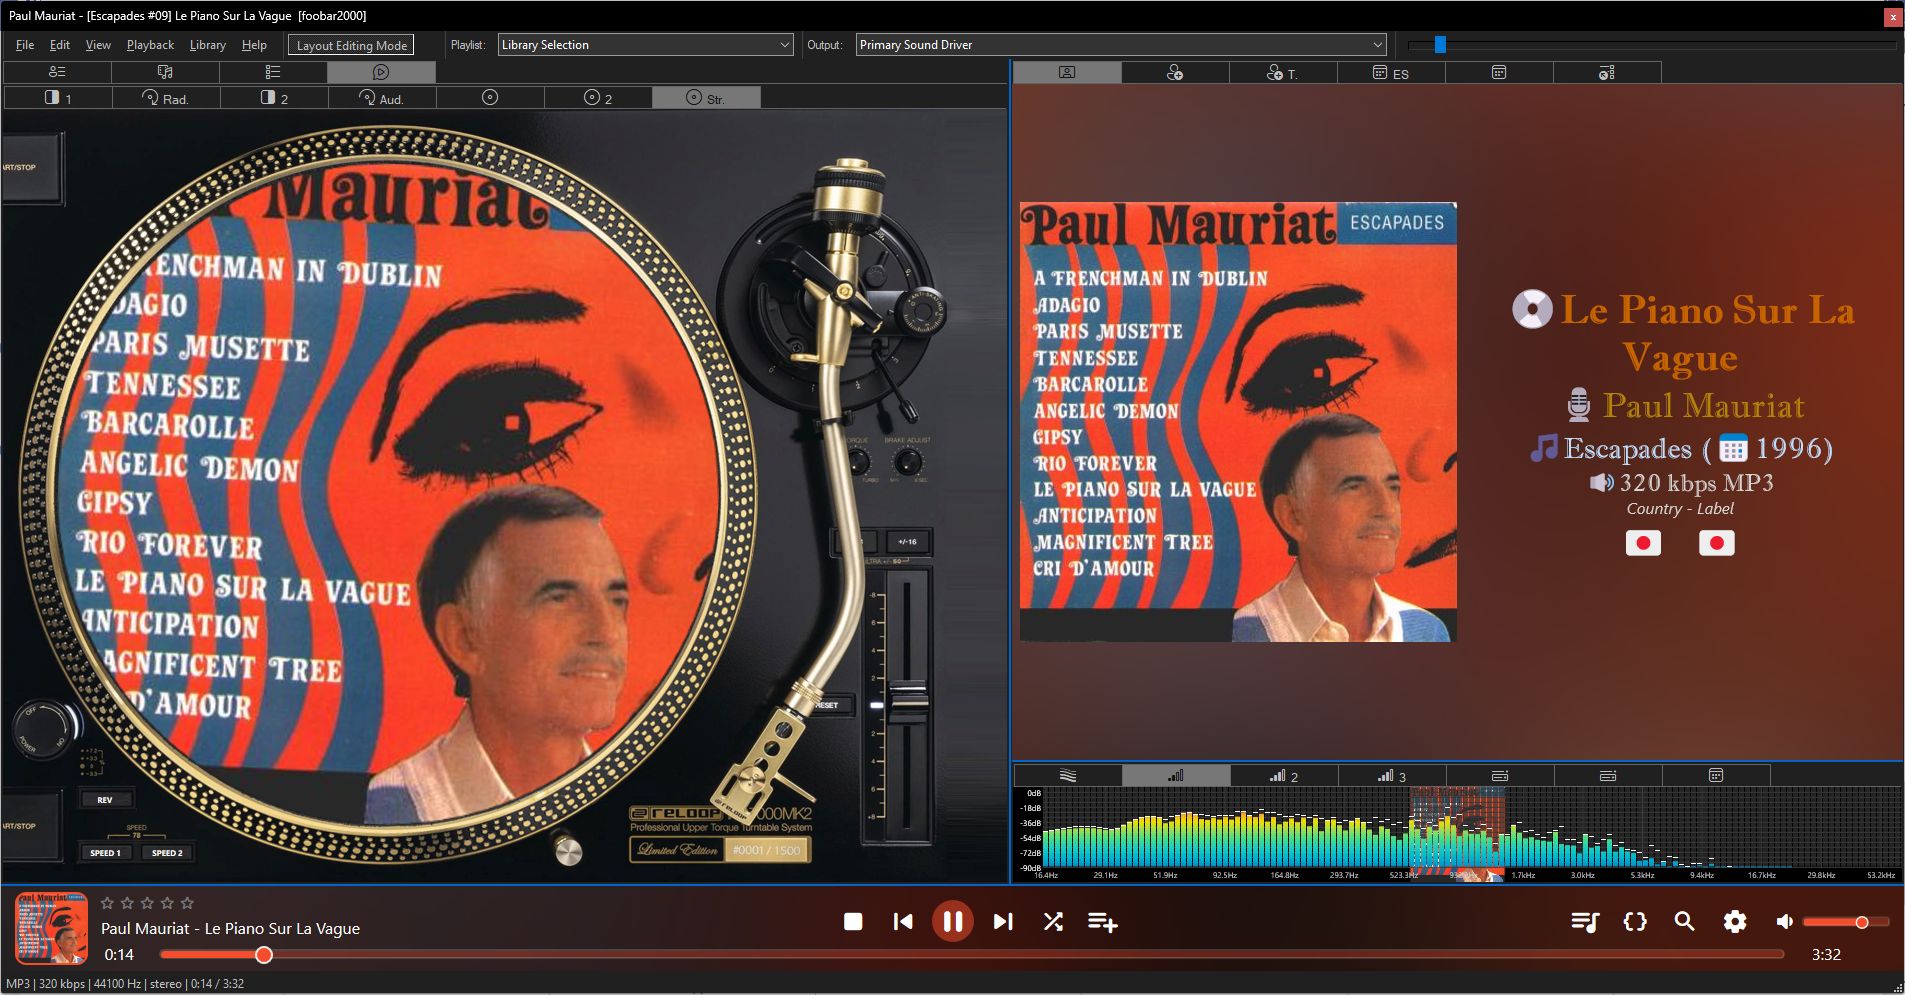Open the Playback menu

point(150,45)
